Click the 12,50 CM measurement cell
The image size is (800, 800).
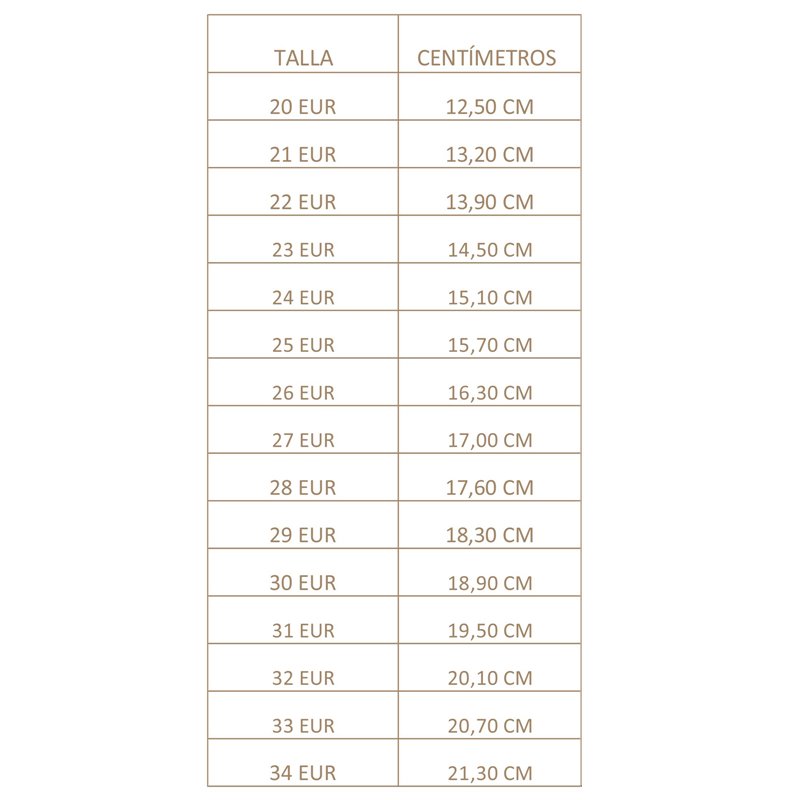pyautogui.click(x=489, y=107)
